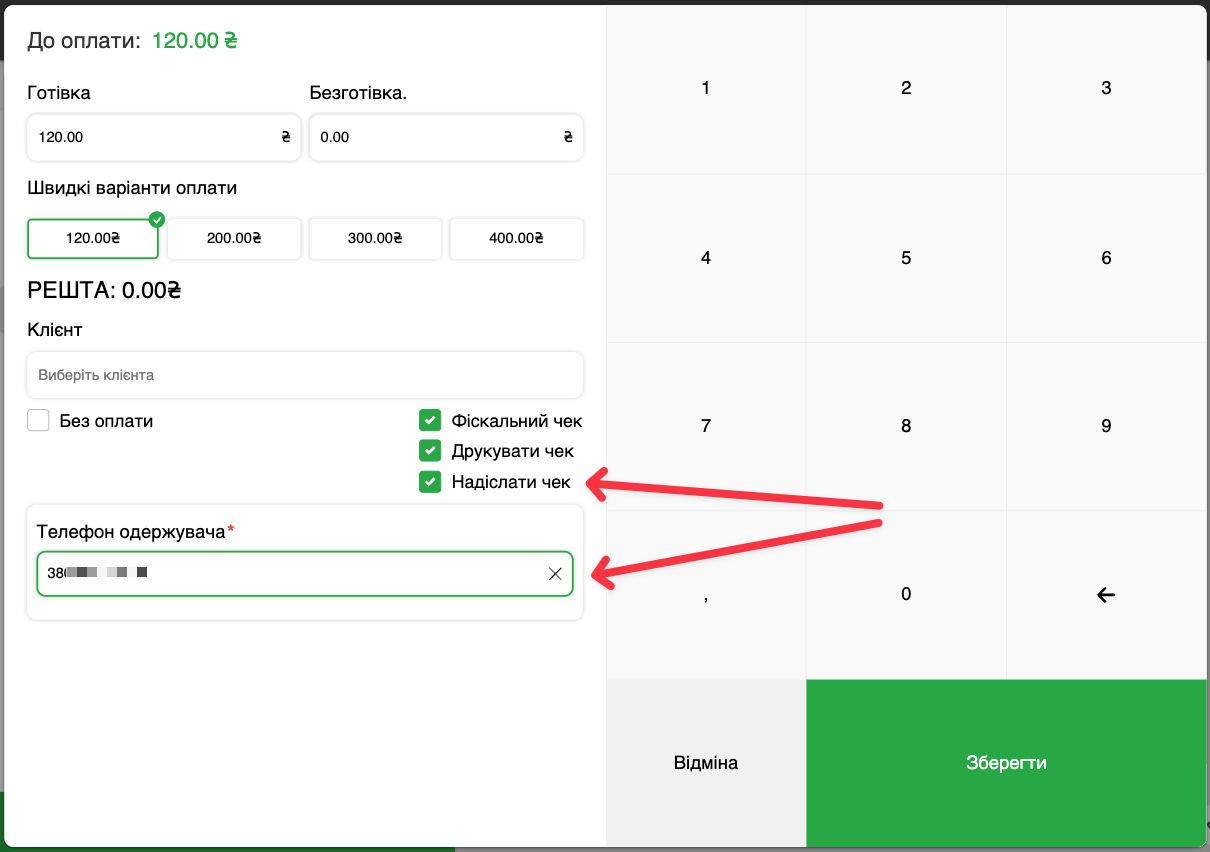Select the 120.00₴ quick payment option

[93, 239]
